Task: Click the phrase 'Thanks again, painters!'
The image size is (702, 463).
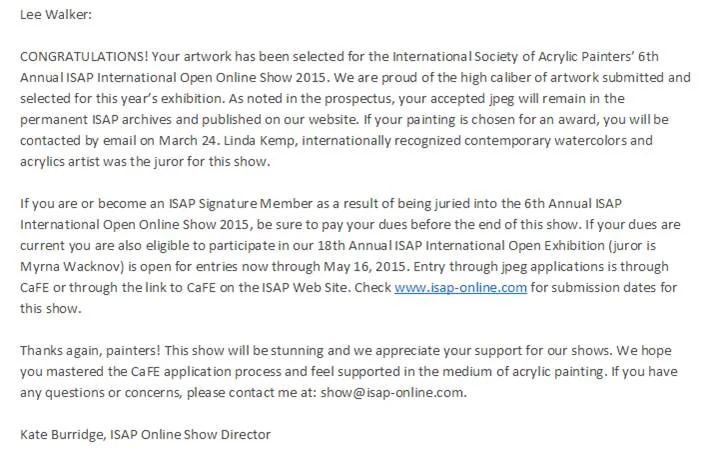Action: point(90,351)
